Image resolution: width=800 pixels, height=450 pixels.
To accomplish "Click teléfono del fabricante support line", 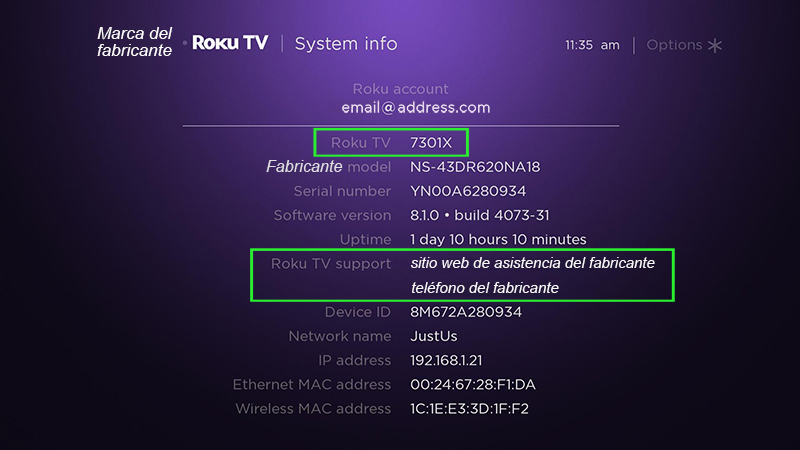I will [484, 288].
